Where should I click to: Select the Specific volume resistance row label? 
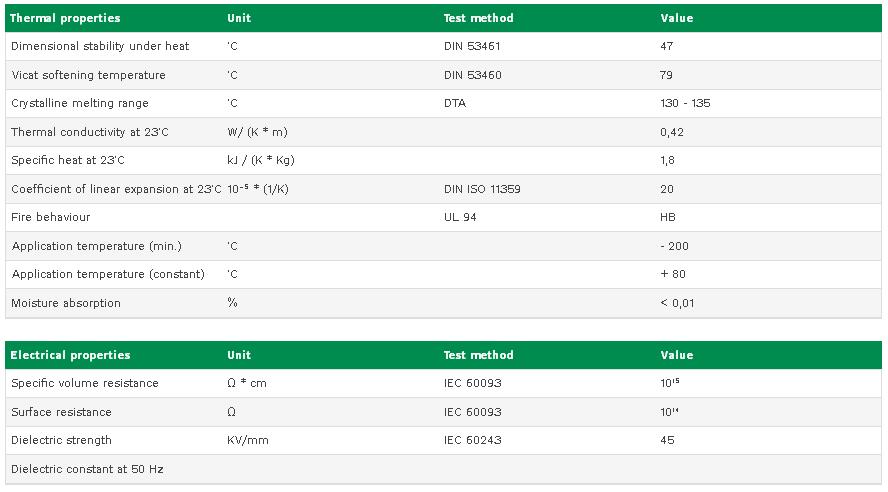[85, 383]
